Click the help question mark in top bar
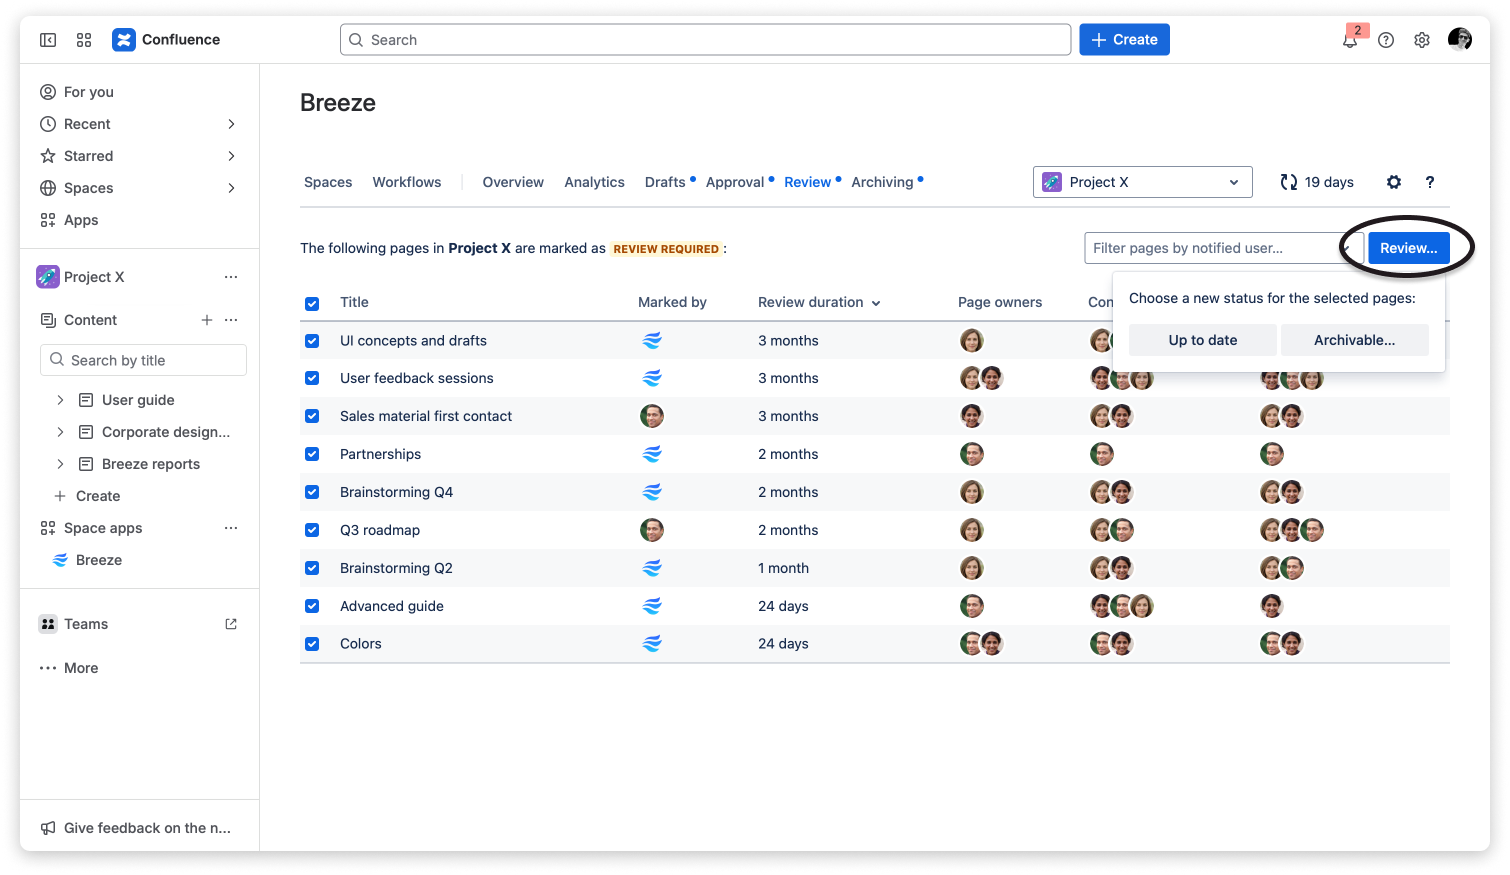 pyautogui.click(x=1385, y=40)
